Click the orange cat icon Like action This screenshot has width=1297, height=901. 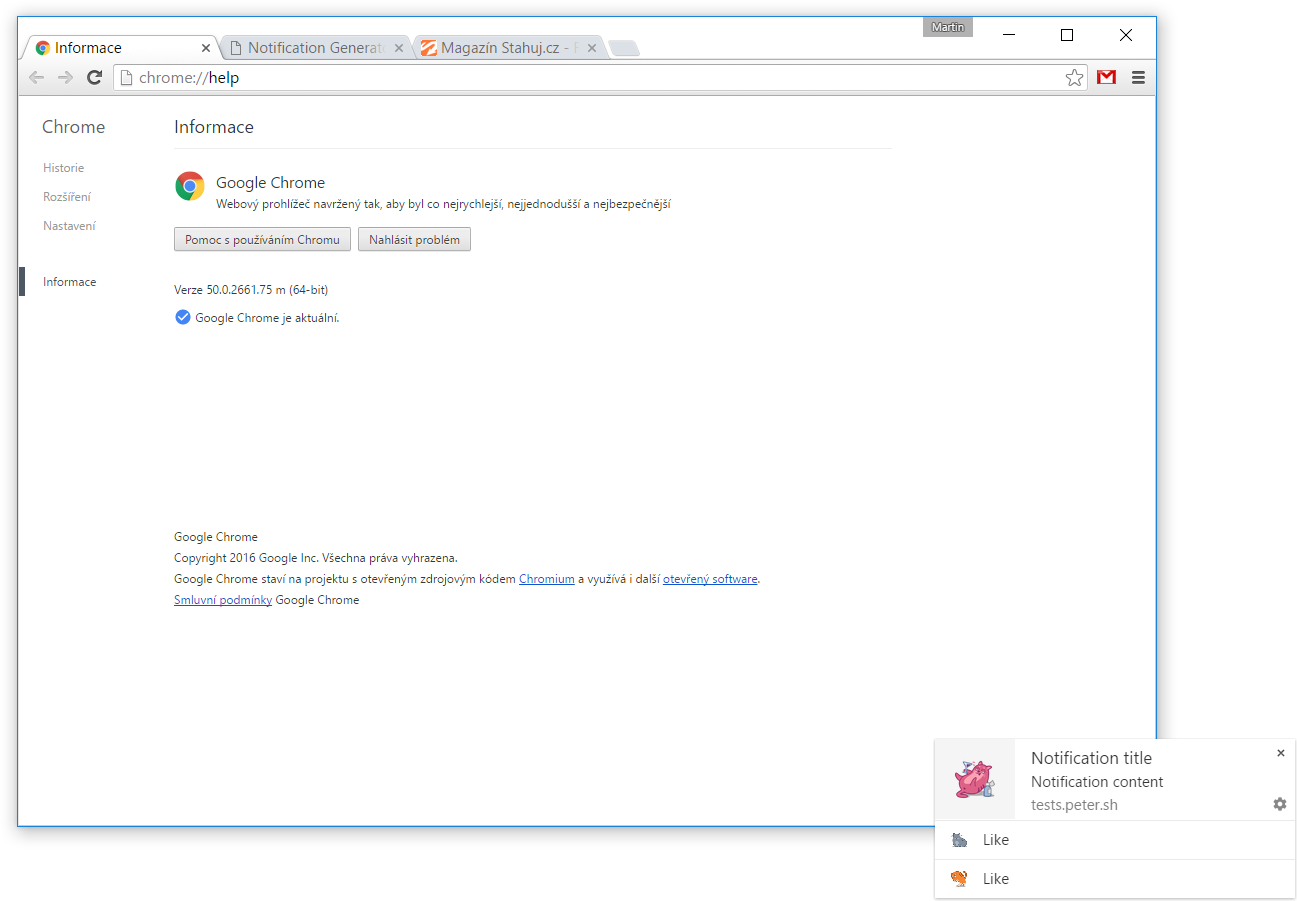pos(1114,879)
